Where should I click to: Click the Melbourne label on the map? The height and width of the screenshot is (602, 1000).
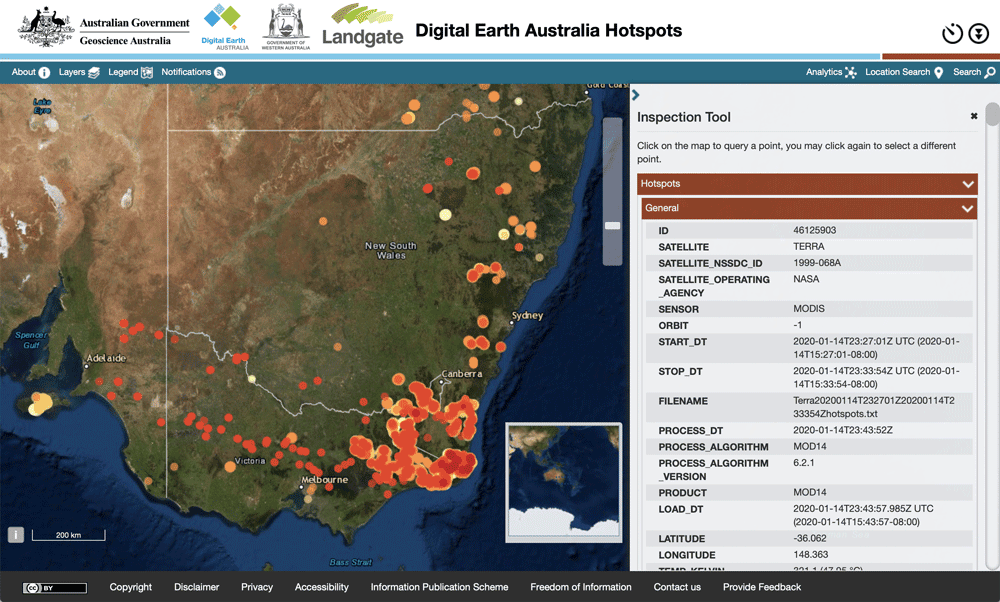(x=325, y=480)
